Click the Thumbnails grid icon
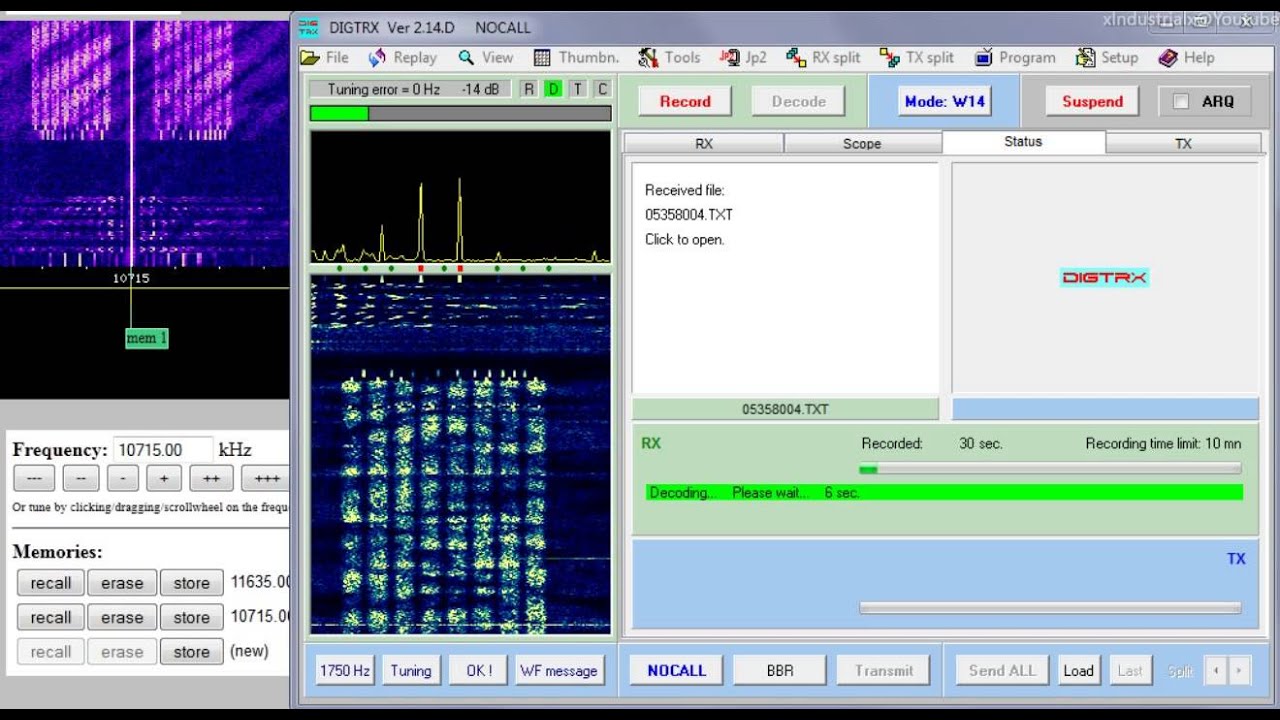This screenshot has width=1280, height=720. click(x=542, y=58)
